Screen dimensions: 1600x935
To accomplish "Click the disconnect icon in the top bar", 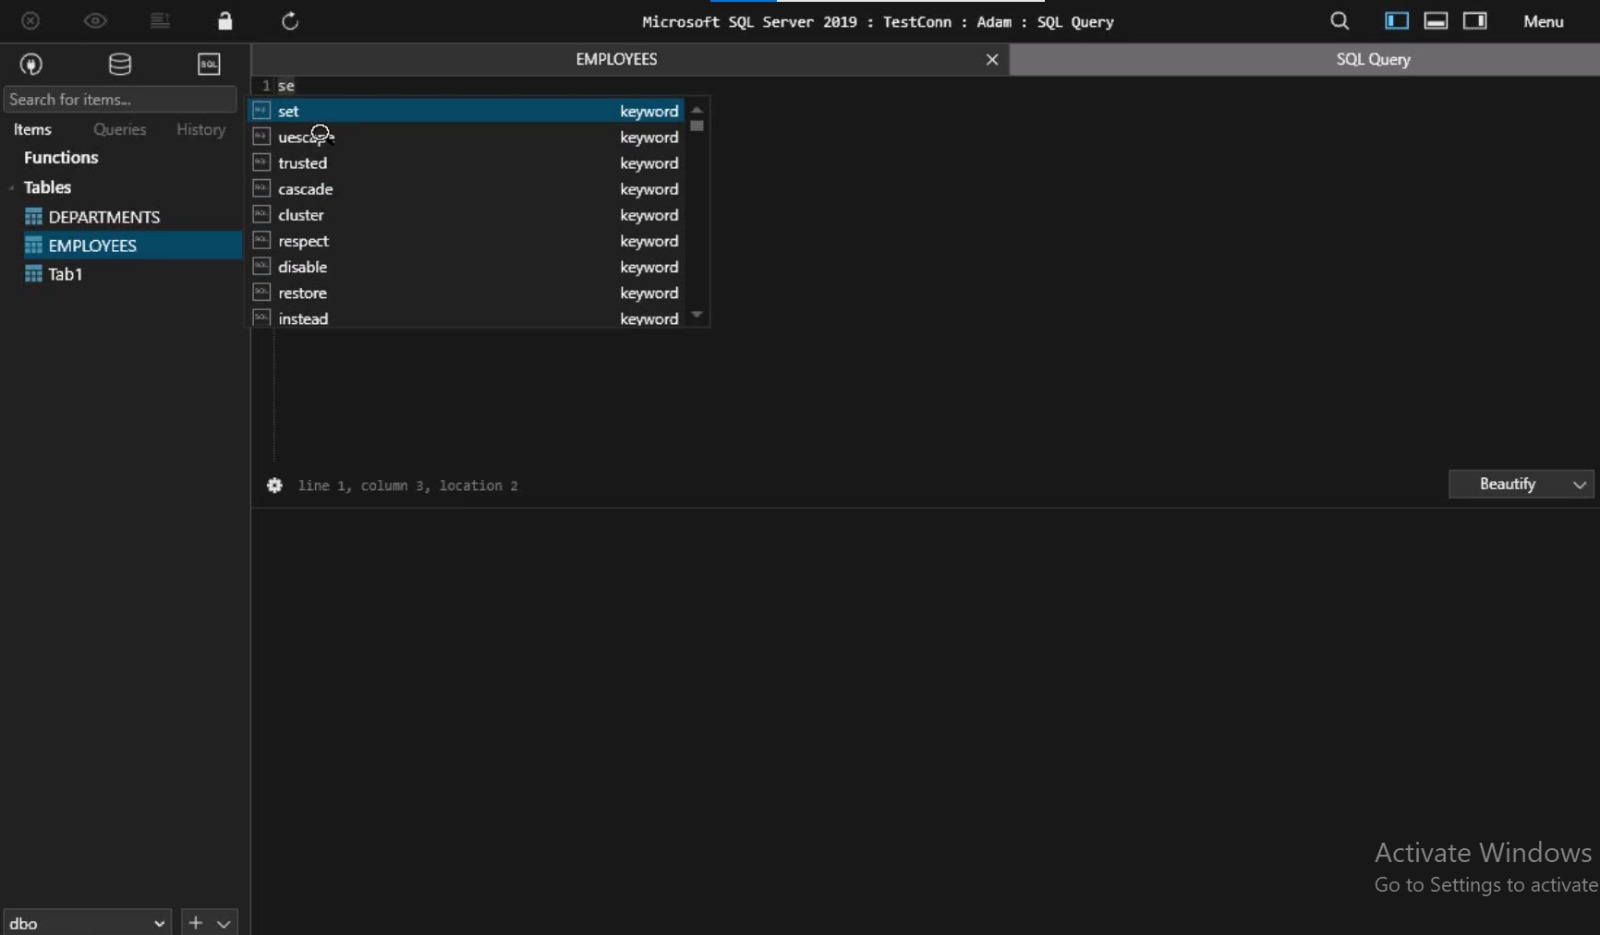I will click(x=31, y=21).
